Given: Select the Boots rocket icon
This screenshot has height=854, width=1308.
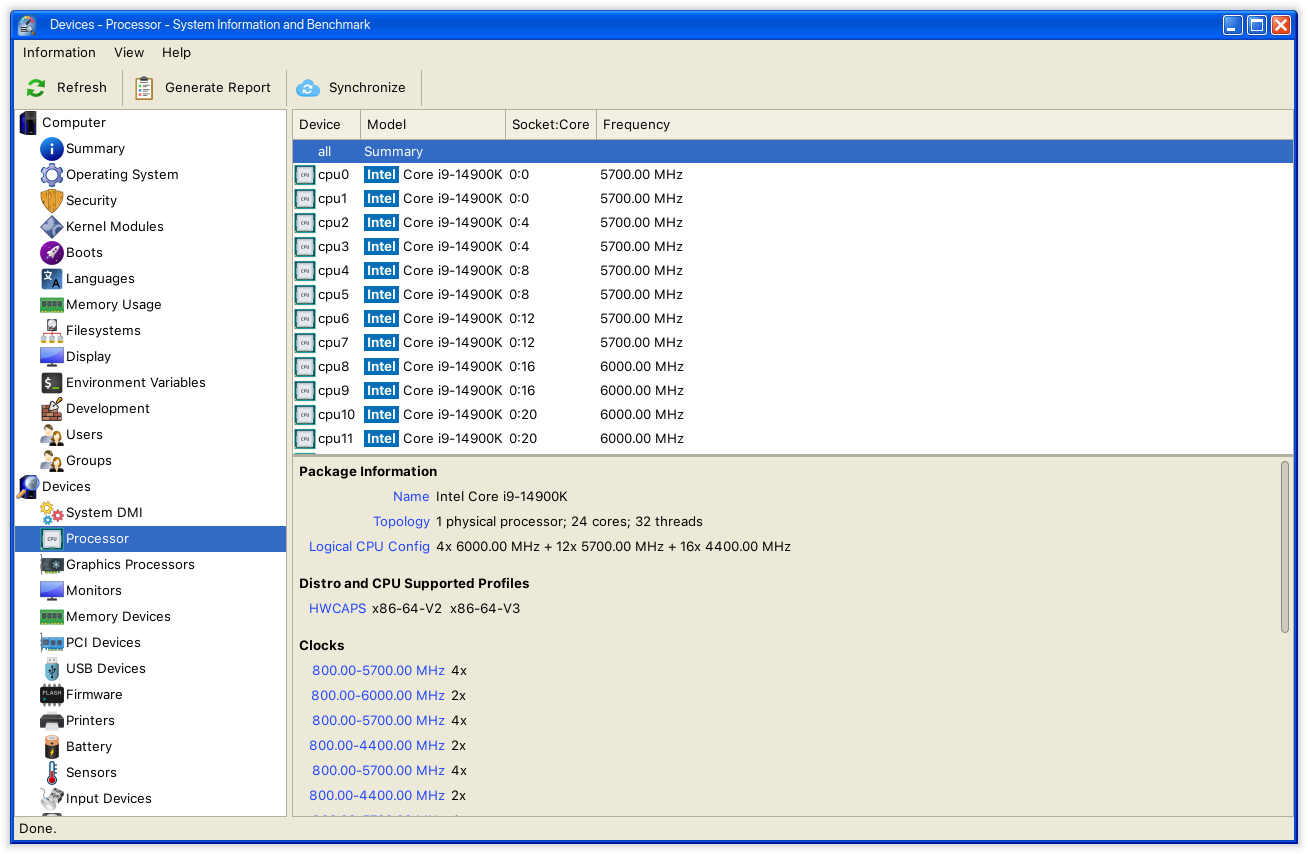Looking at the screenshot, I should [52, 253].
